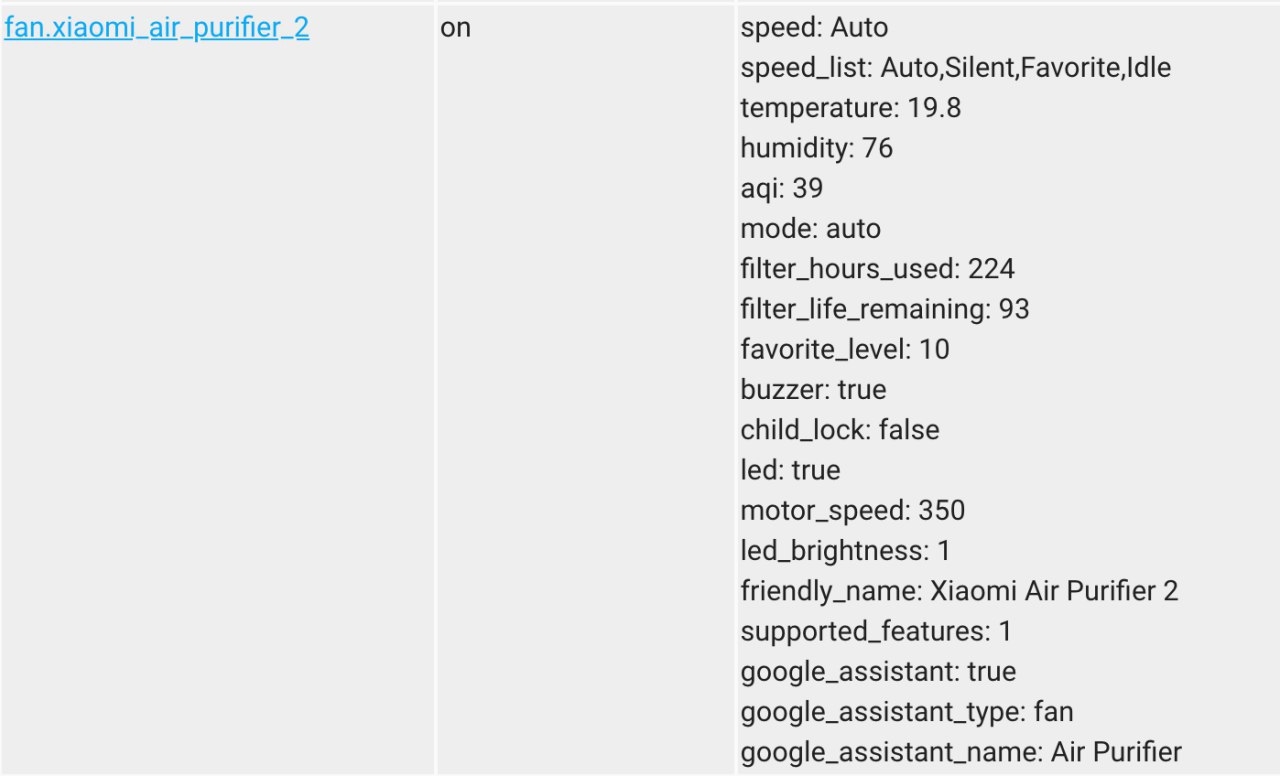The height and width of the screenshot is (776, 1280).
Task: Open the fan.xiaomi_air_purifier_2 entity link
Action: point(157,28)
